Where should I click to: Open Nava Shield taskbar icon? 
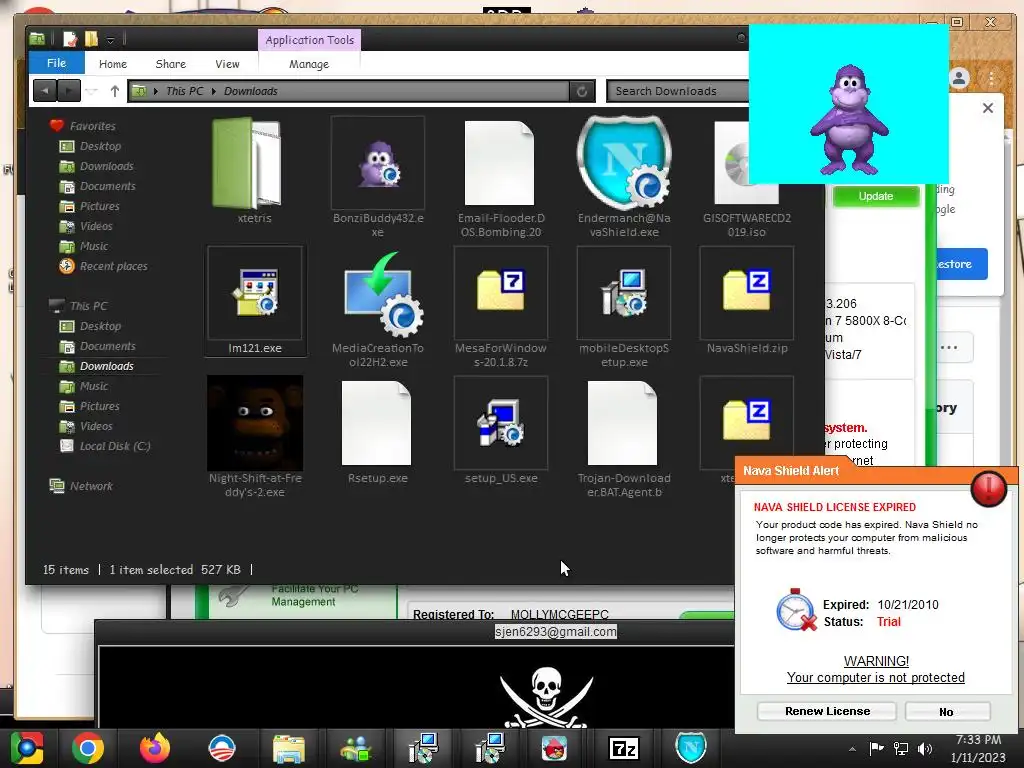691,748
